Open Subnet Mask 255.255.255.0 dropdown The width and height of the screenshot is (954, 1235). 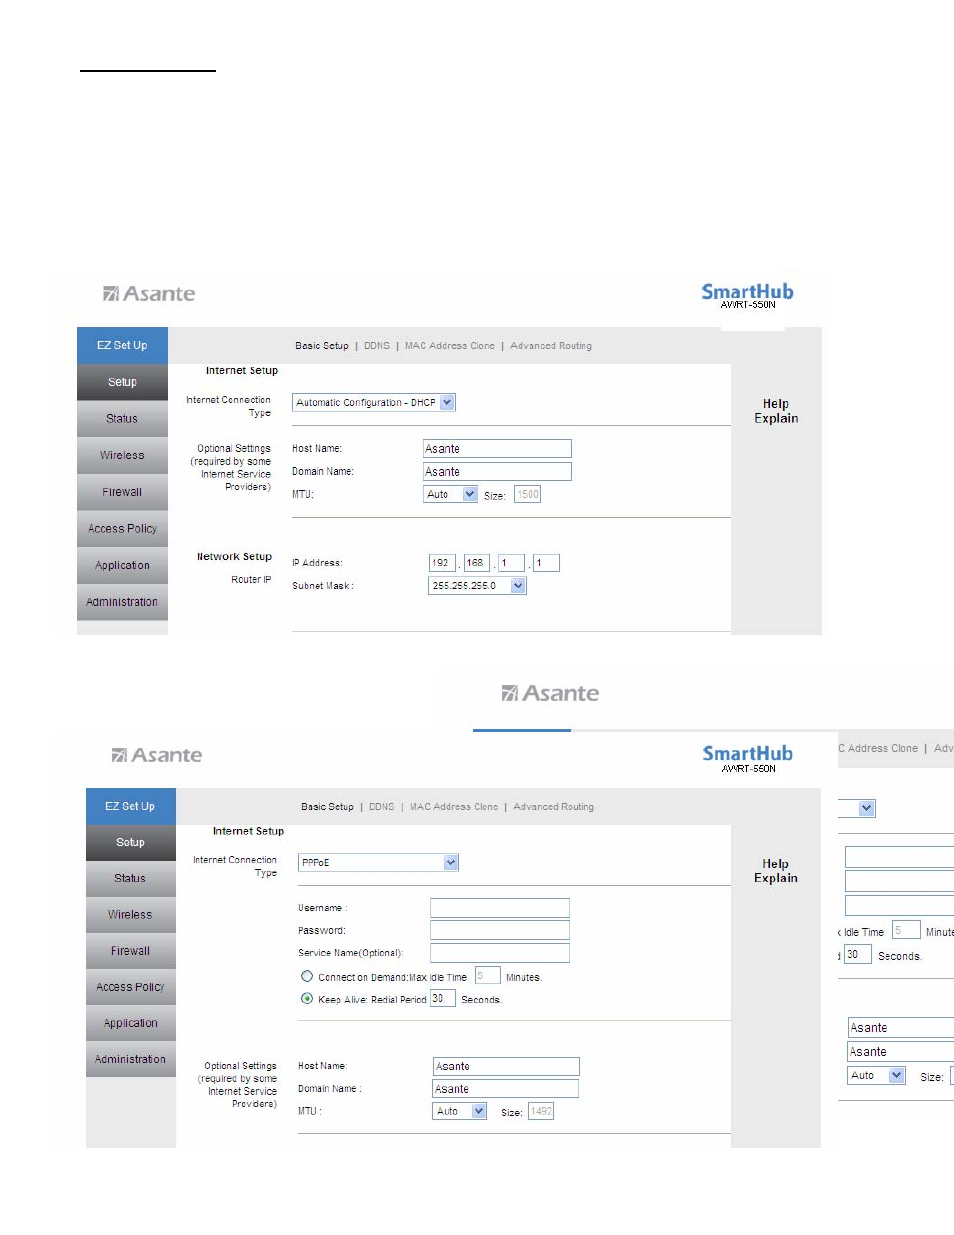[x=477, y=586]
